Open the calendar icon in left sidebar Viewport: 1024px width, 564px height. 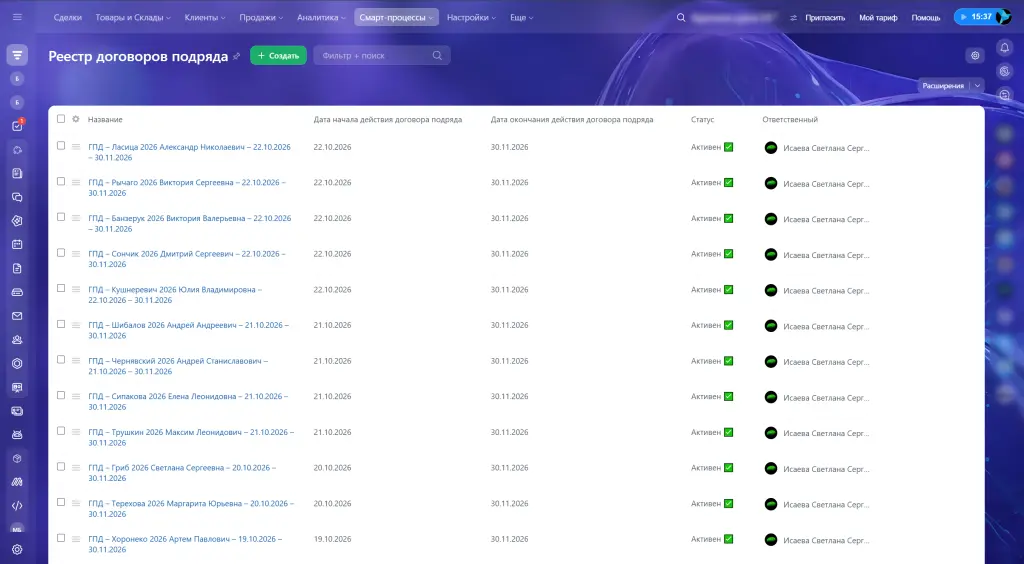[18, 244]
